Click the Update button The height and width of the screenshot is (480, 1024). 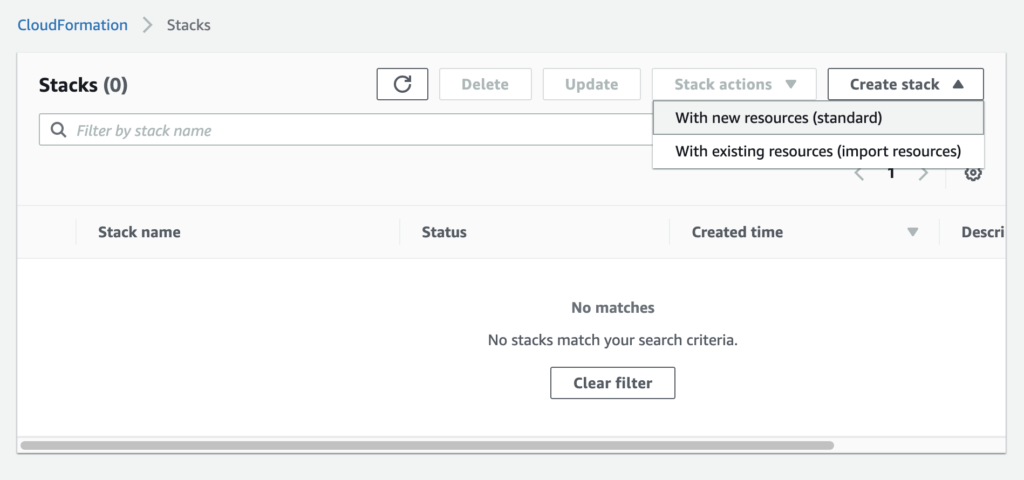click(592, 84)
